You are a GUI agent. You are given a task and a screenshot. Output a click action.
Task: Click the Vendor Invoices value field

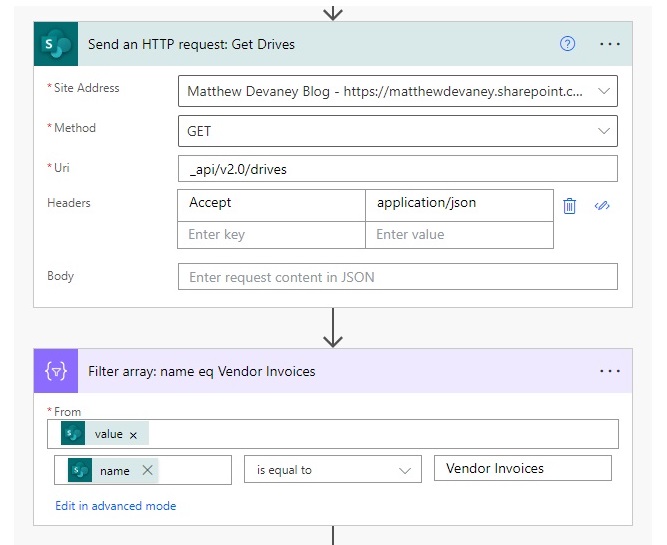[522, 469]
